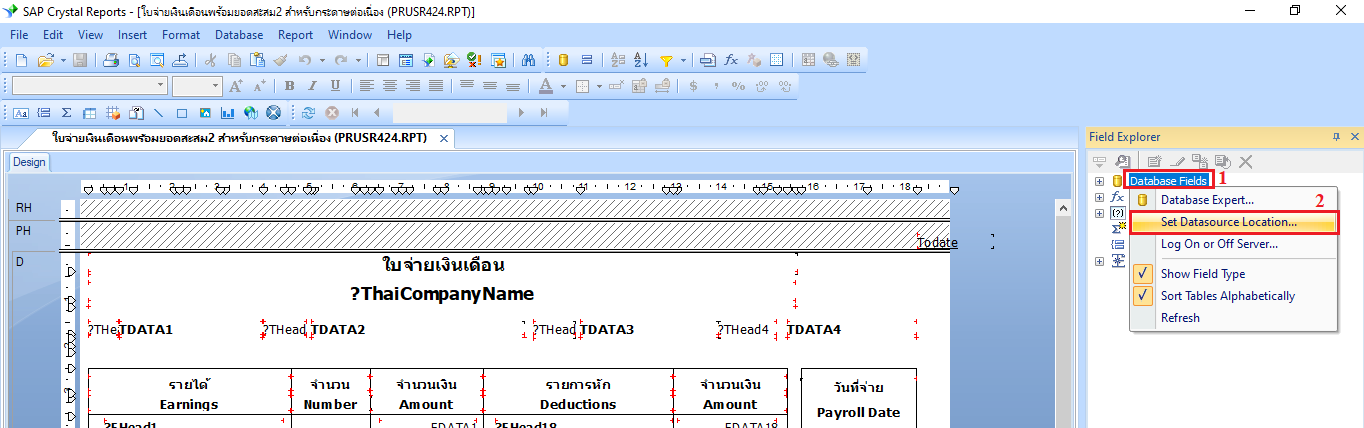1364x428 pixels.
Task: Pin the Field Explorer panel
Action: tap(1336, 137)
